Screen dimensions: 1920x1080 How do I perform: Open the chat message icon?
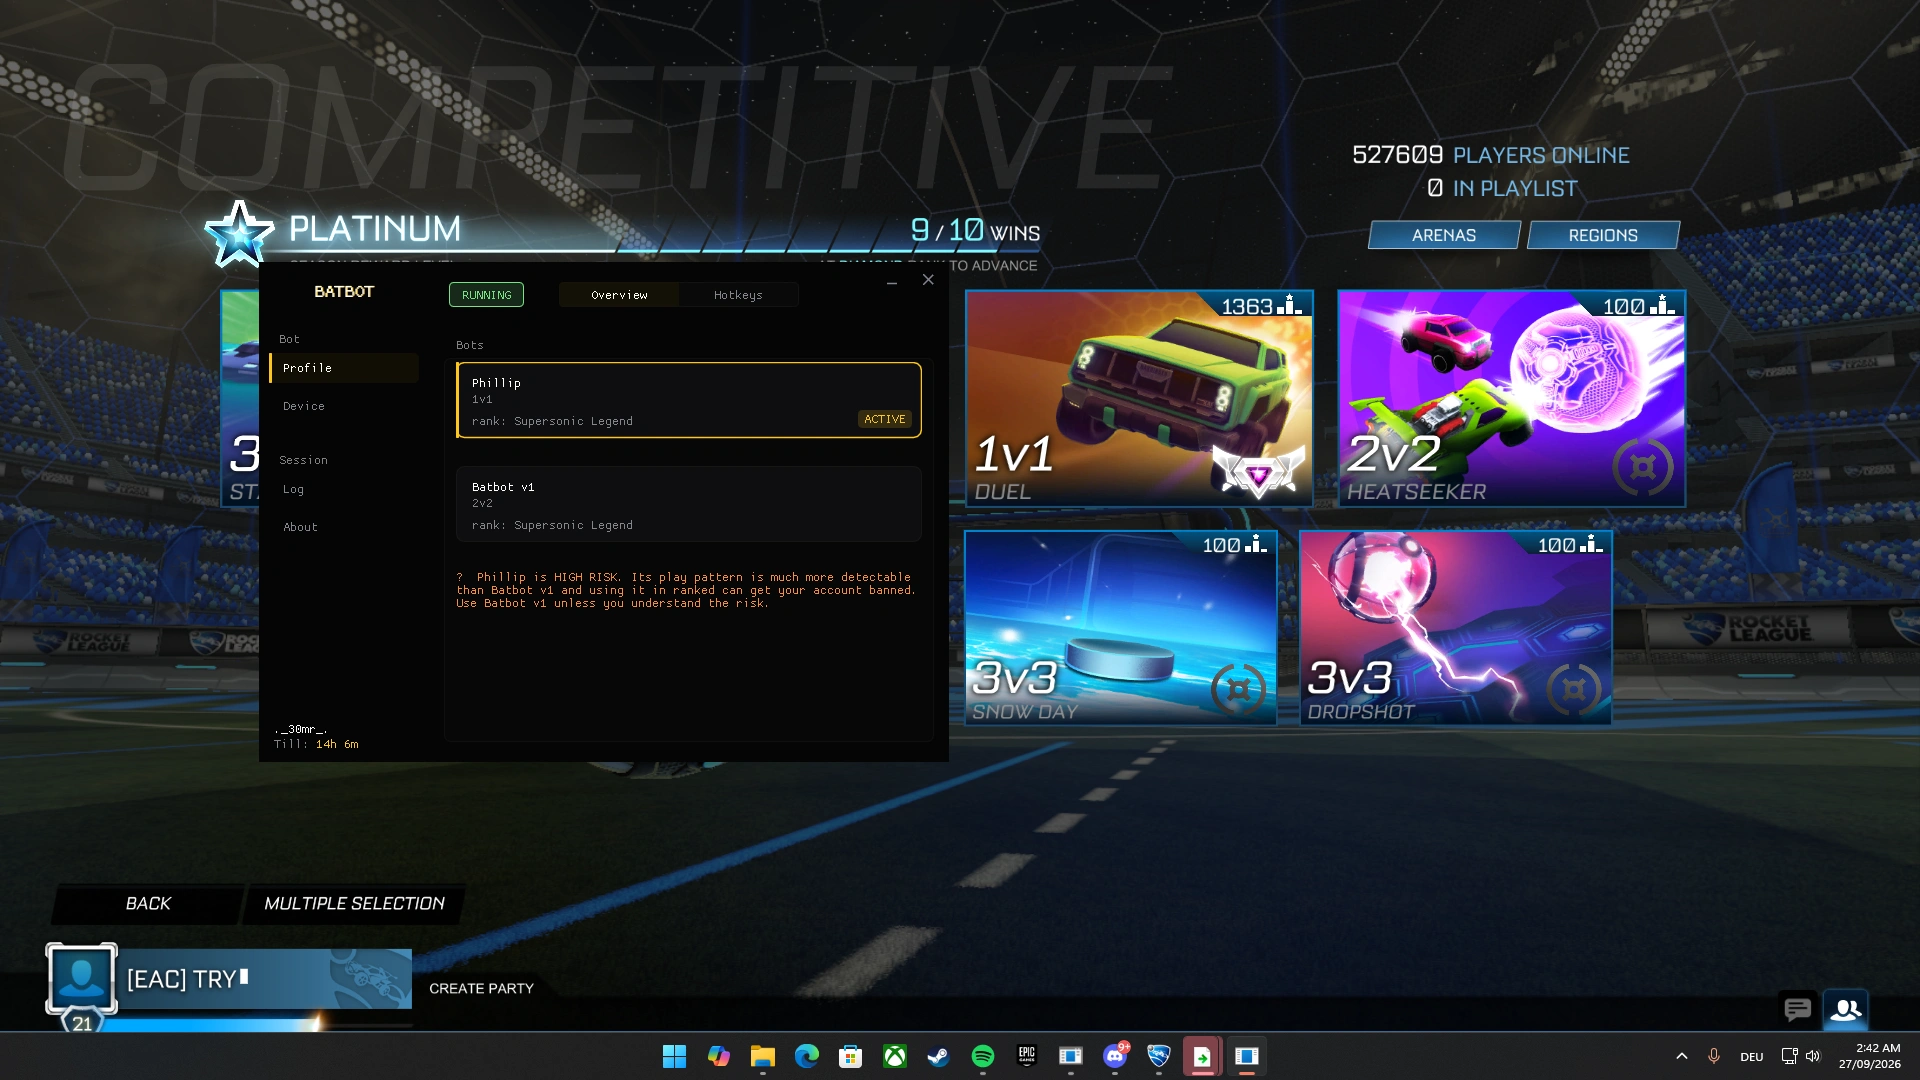pyautogui.click(x=1797, y=1010)
